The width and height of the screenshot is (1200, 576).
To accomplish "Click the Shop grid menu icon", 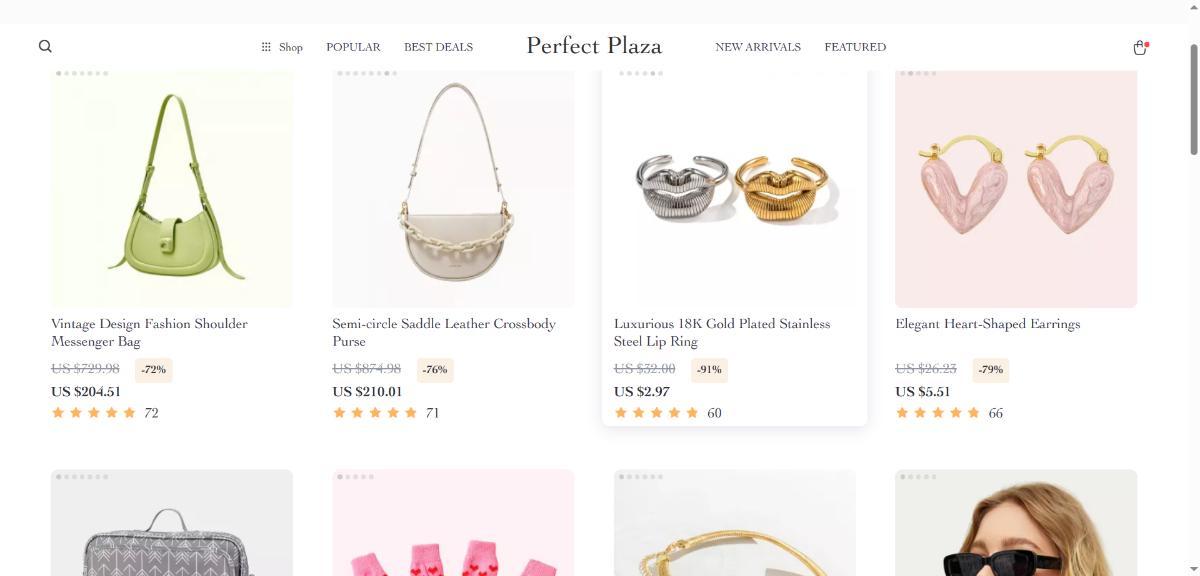I will click(266, 47).
